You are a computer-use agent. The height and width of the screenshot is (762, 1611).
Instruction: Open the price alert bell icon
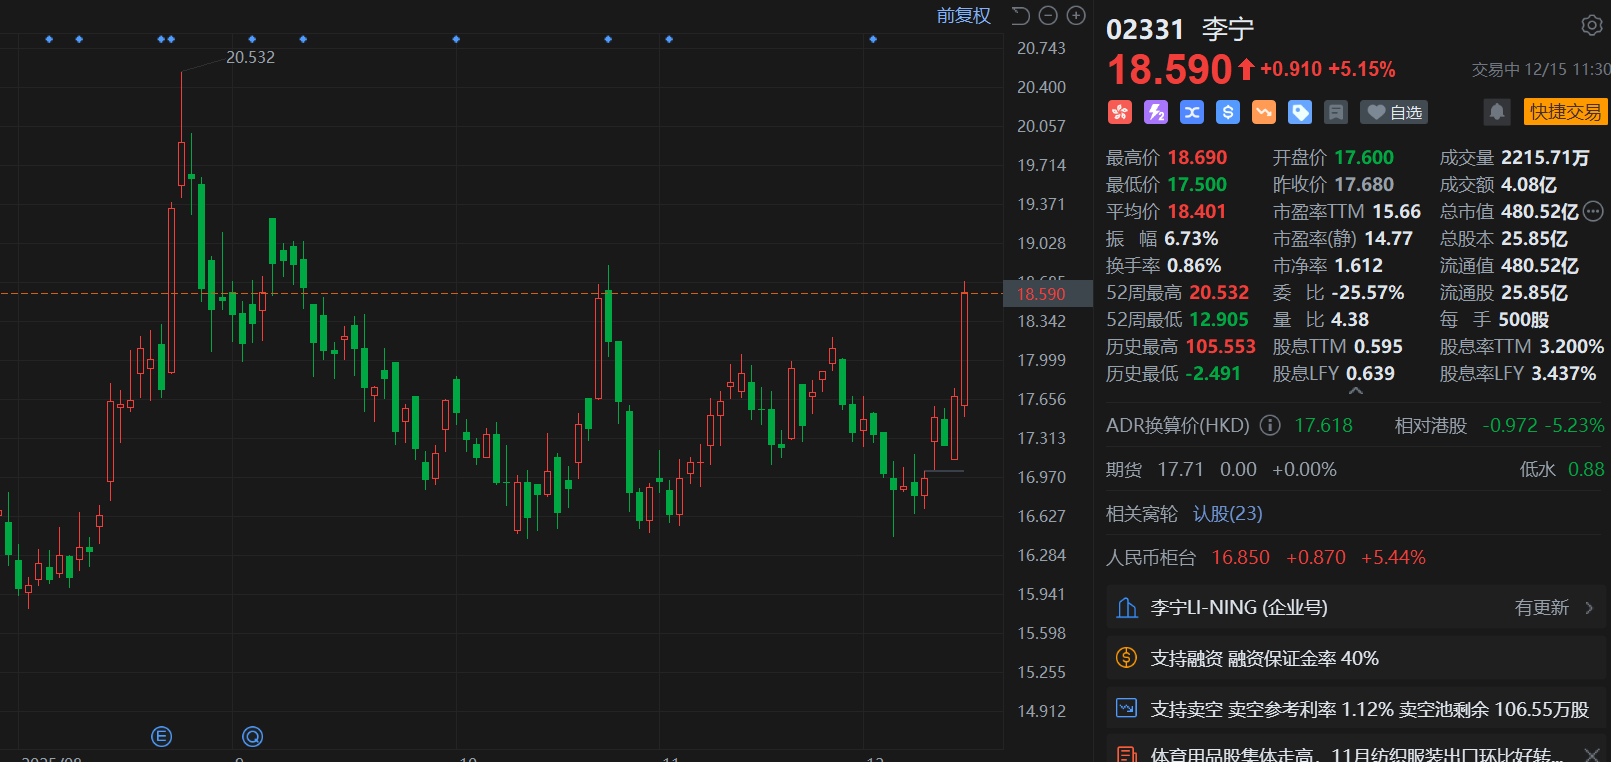pyautogui.click(x=1496, y=112)
